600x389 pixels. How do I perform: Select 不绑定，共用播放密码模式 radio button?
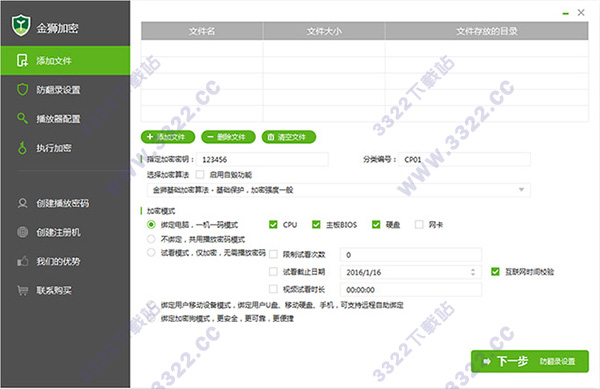click(x=151, y=239)
